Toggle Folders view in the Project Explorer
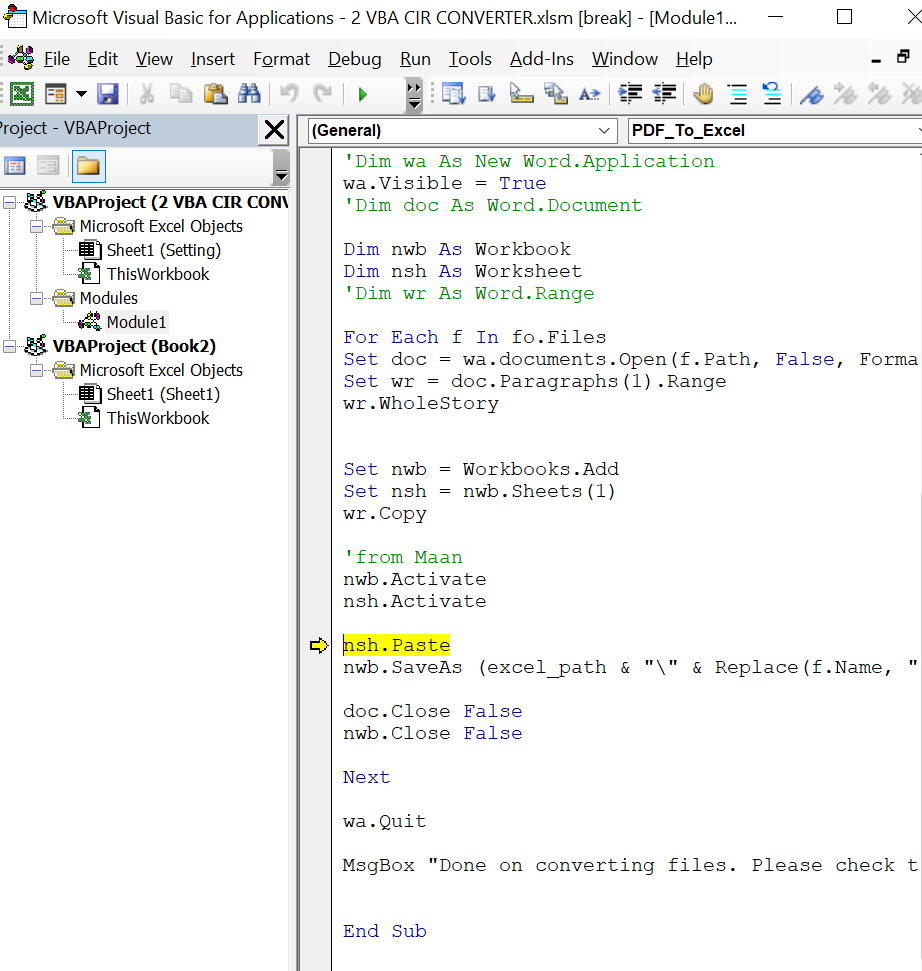922x971 pixels. pyautogui.click(x=88, y=164)
